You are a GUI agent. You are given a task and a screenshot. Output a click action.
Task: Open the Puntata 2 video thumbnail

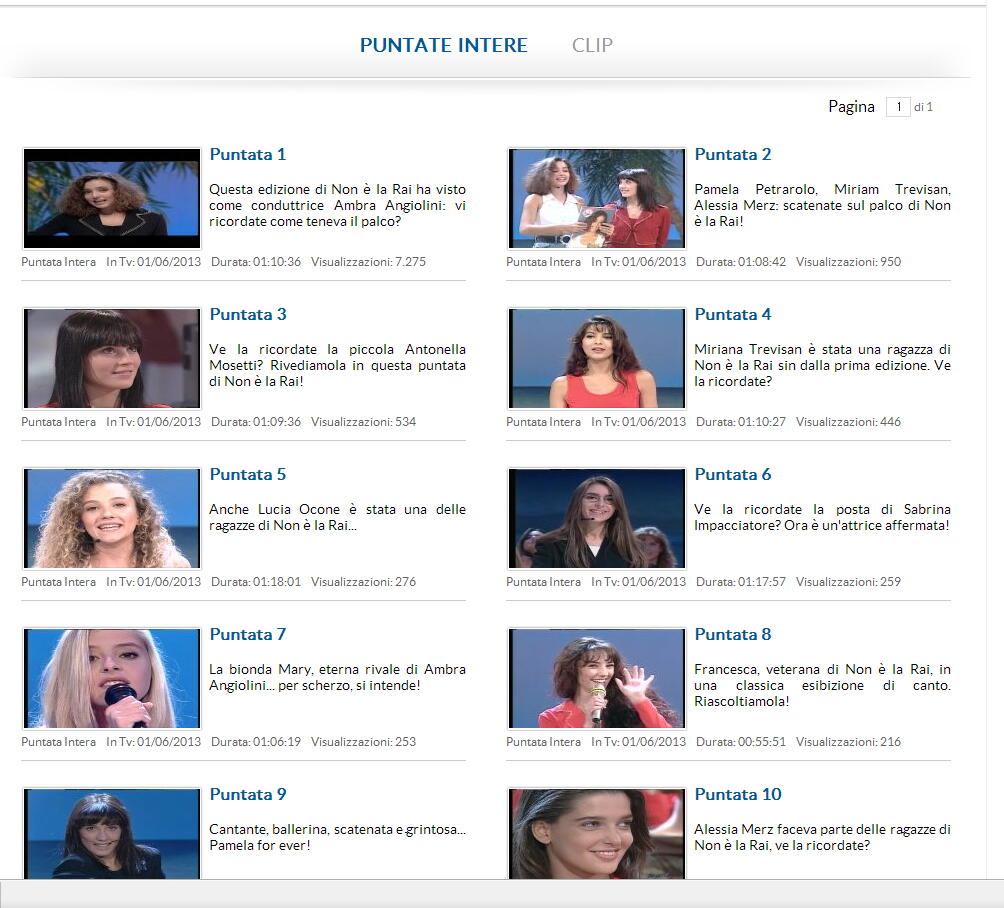tap(596, 198)
